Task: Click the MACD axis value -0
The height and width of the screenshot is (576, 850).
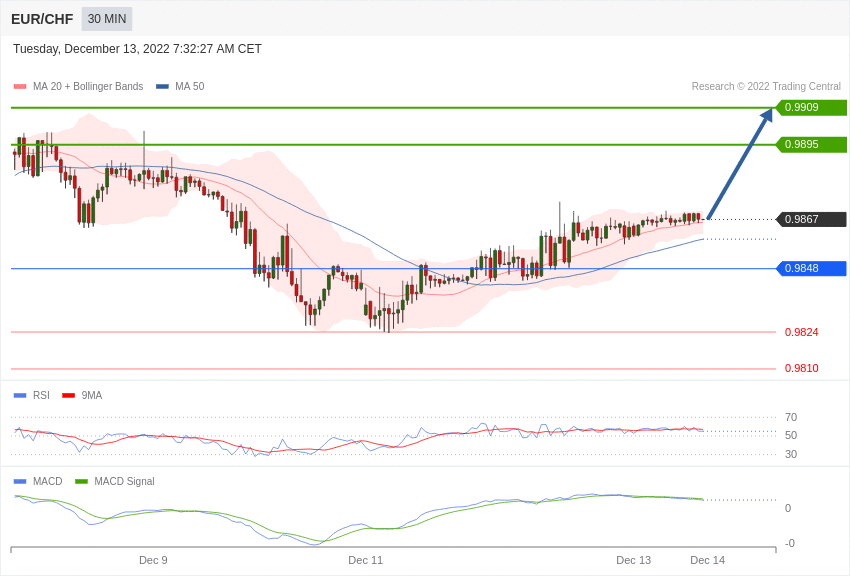Action: (x=790, y=543)
